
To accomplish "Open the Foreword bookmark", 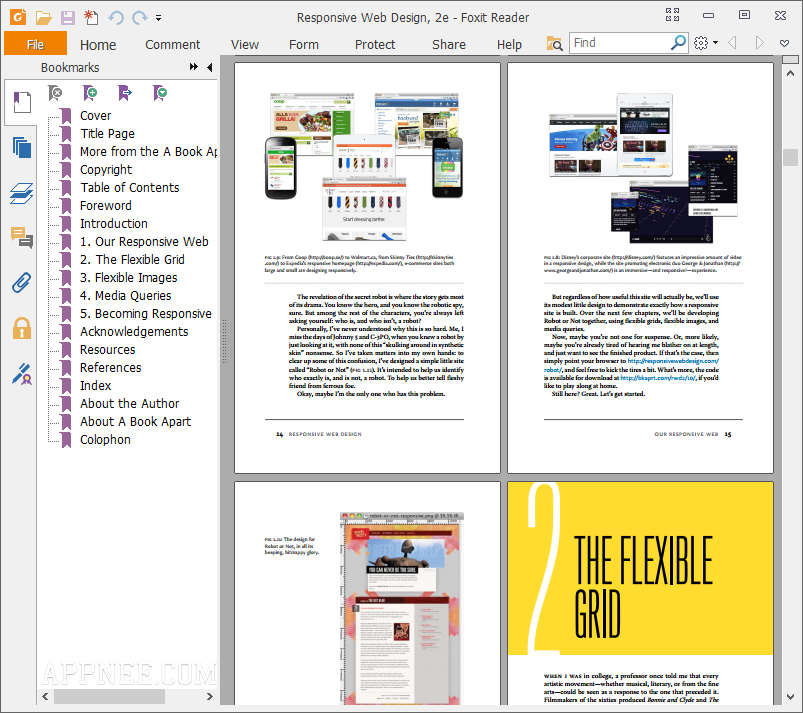I will pos(106,205).
